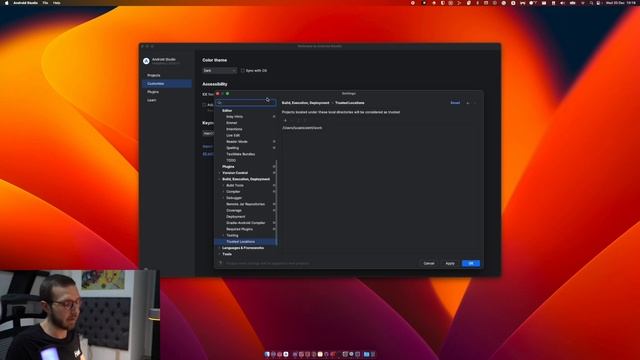Click the Apple menu icon
640x360 pixels.
6,3
